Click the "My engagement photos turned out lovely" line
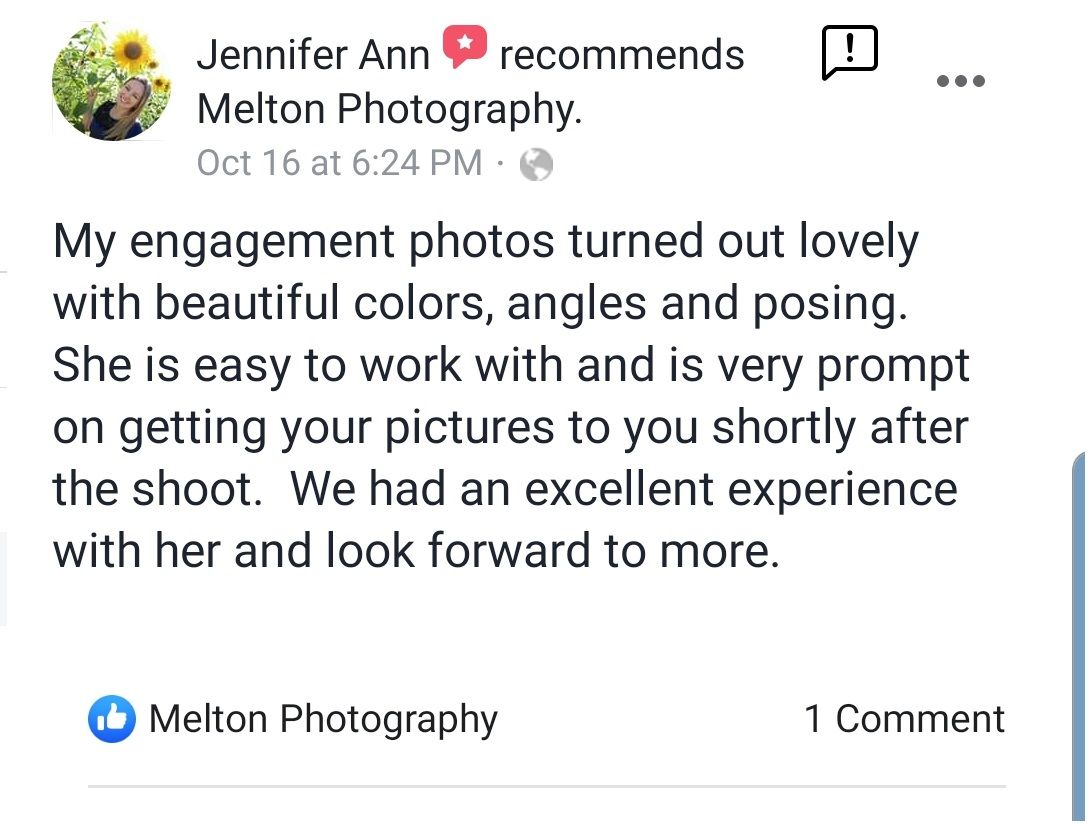 [485, 243]
